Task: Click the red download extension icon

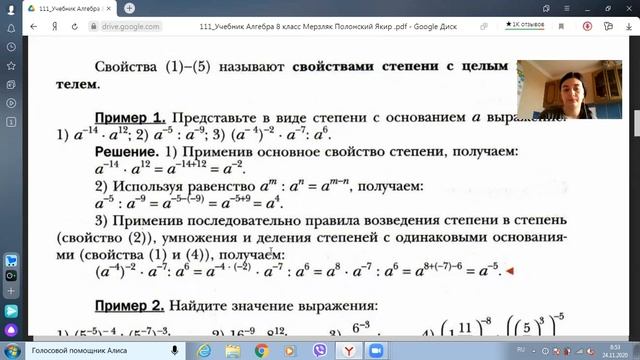Action: tap(587, 27)
